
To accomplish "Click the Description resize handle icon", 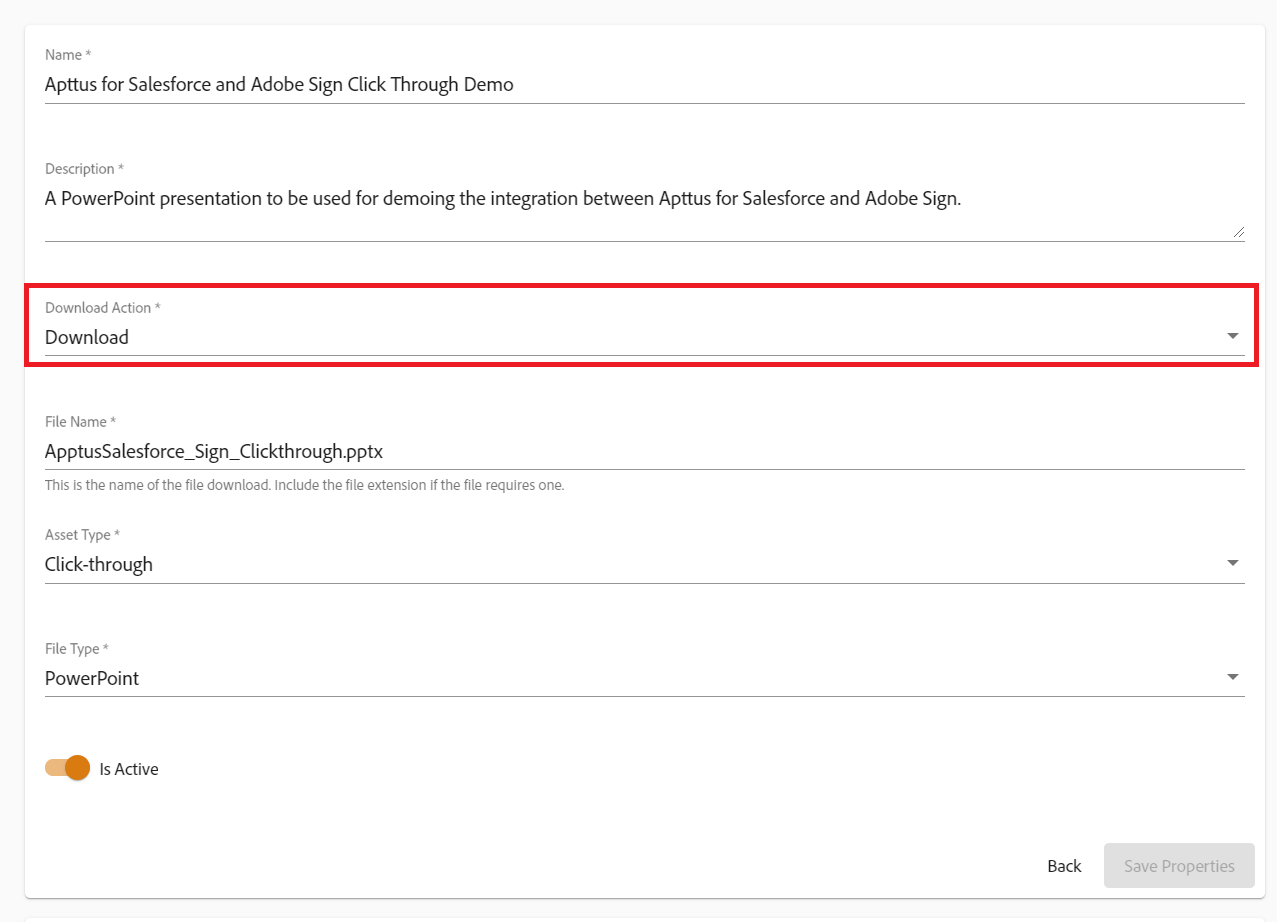I will 1238,232.
